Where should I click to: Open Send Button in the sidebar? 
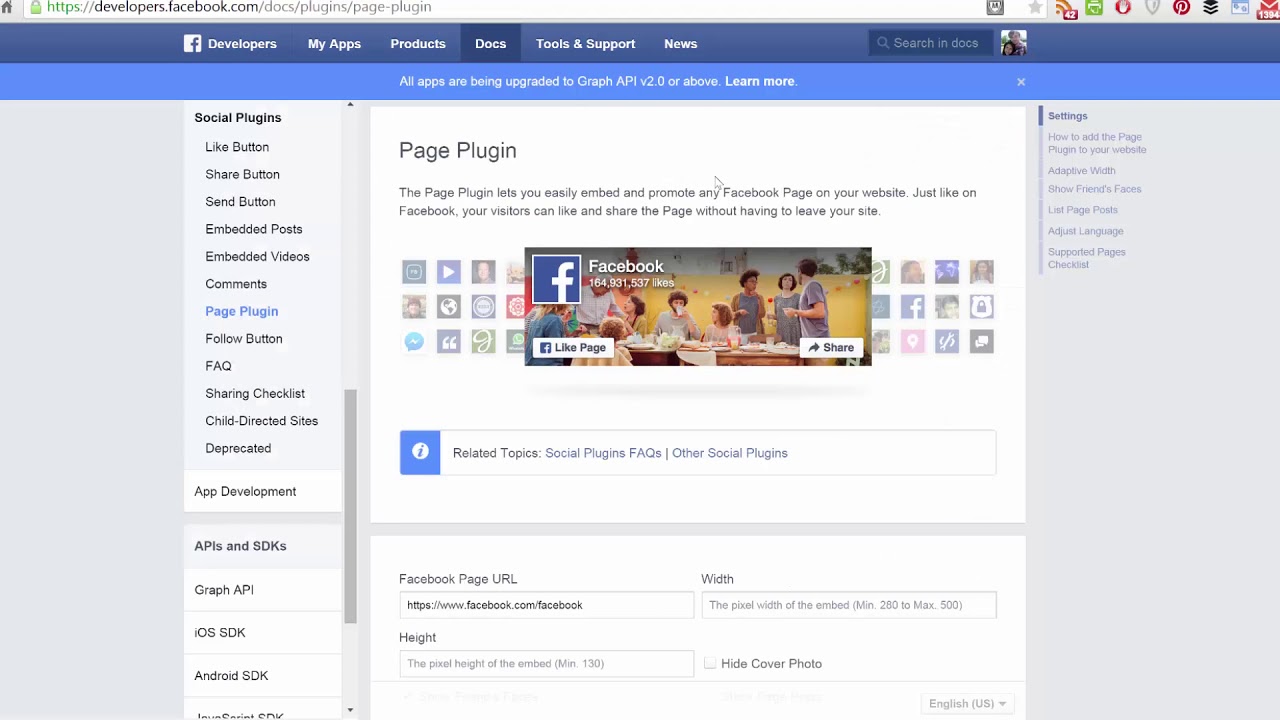tap(240, 202)
